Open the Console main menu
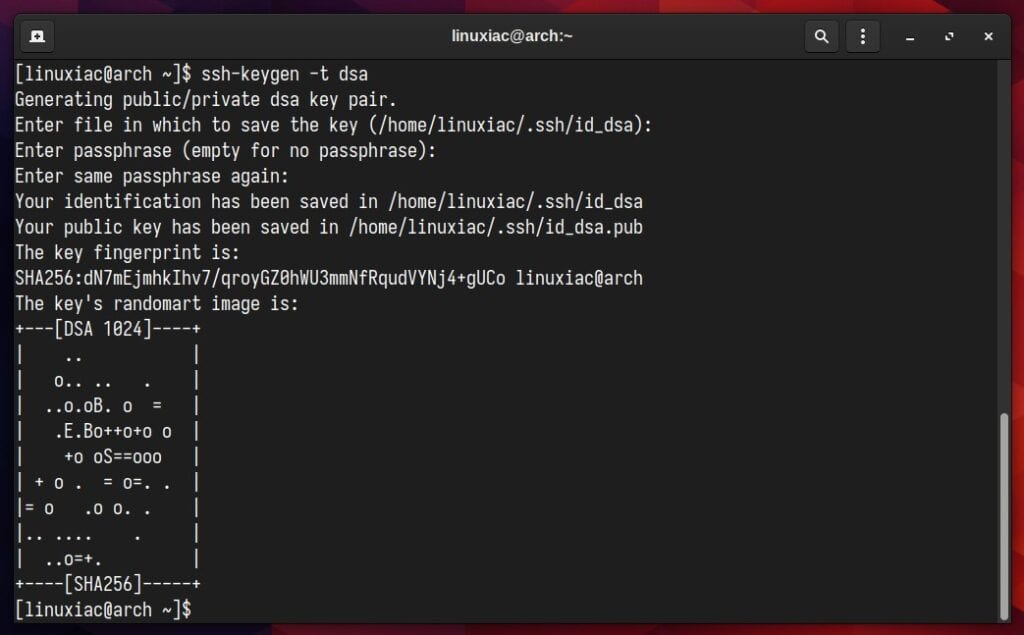Image resolution: width=1024 pixels, height=635 pixels. pos(862,36)
